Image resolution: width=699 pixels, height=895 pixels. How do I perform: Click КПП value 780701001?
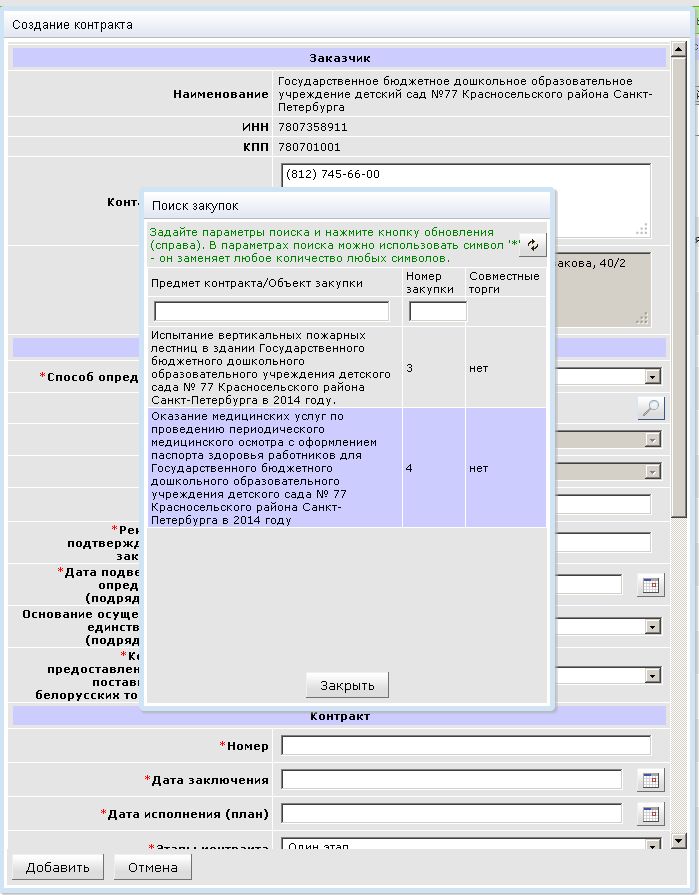coord(309,147)
